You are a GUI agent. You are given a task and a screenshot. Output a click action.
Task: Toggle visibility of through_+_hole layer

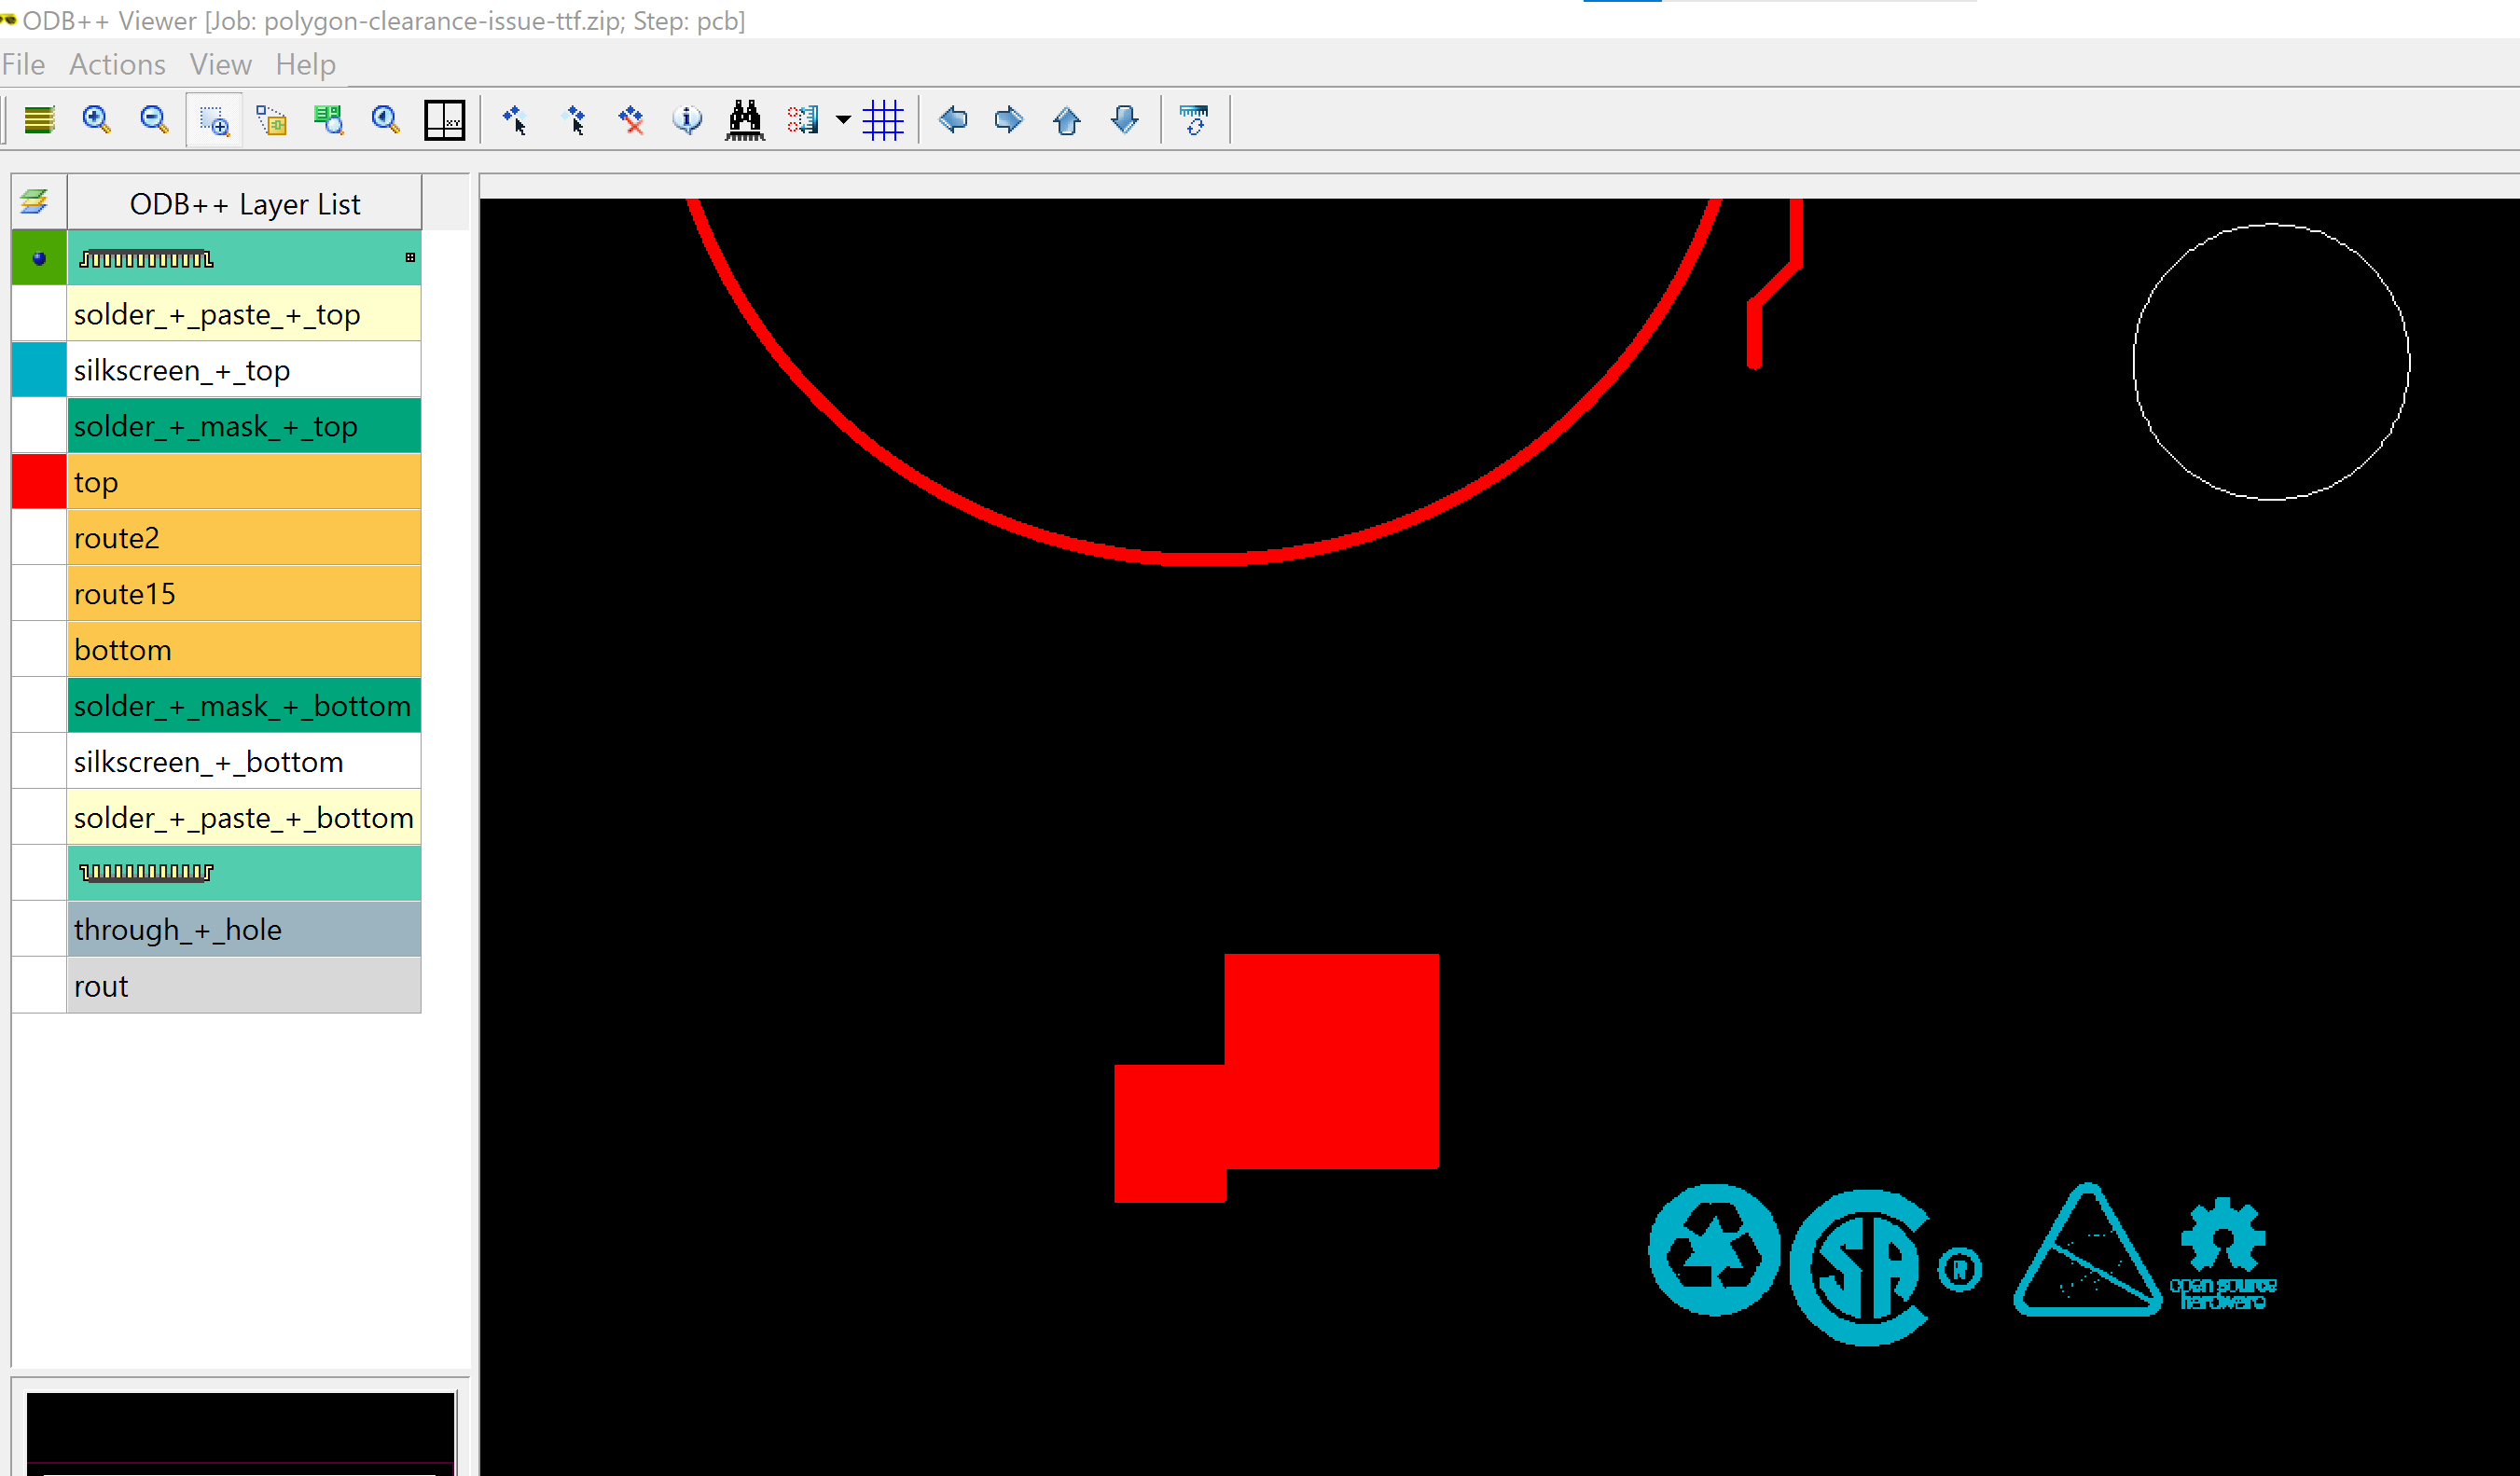[39, 930]
